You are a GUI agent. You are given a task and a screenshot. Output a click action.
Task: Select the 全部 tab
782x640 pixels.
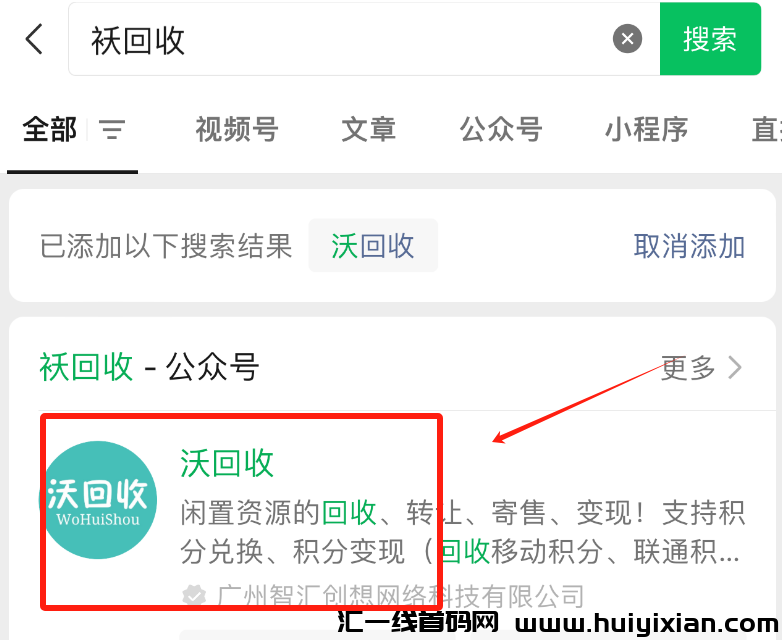click(x=49, y=130)
